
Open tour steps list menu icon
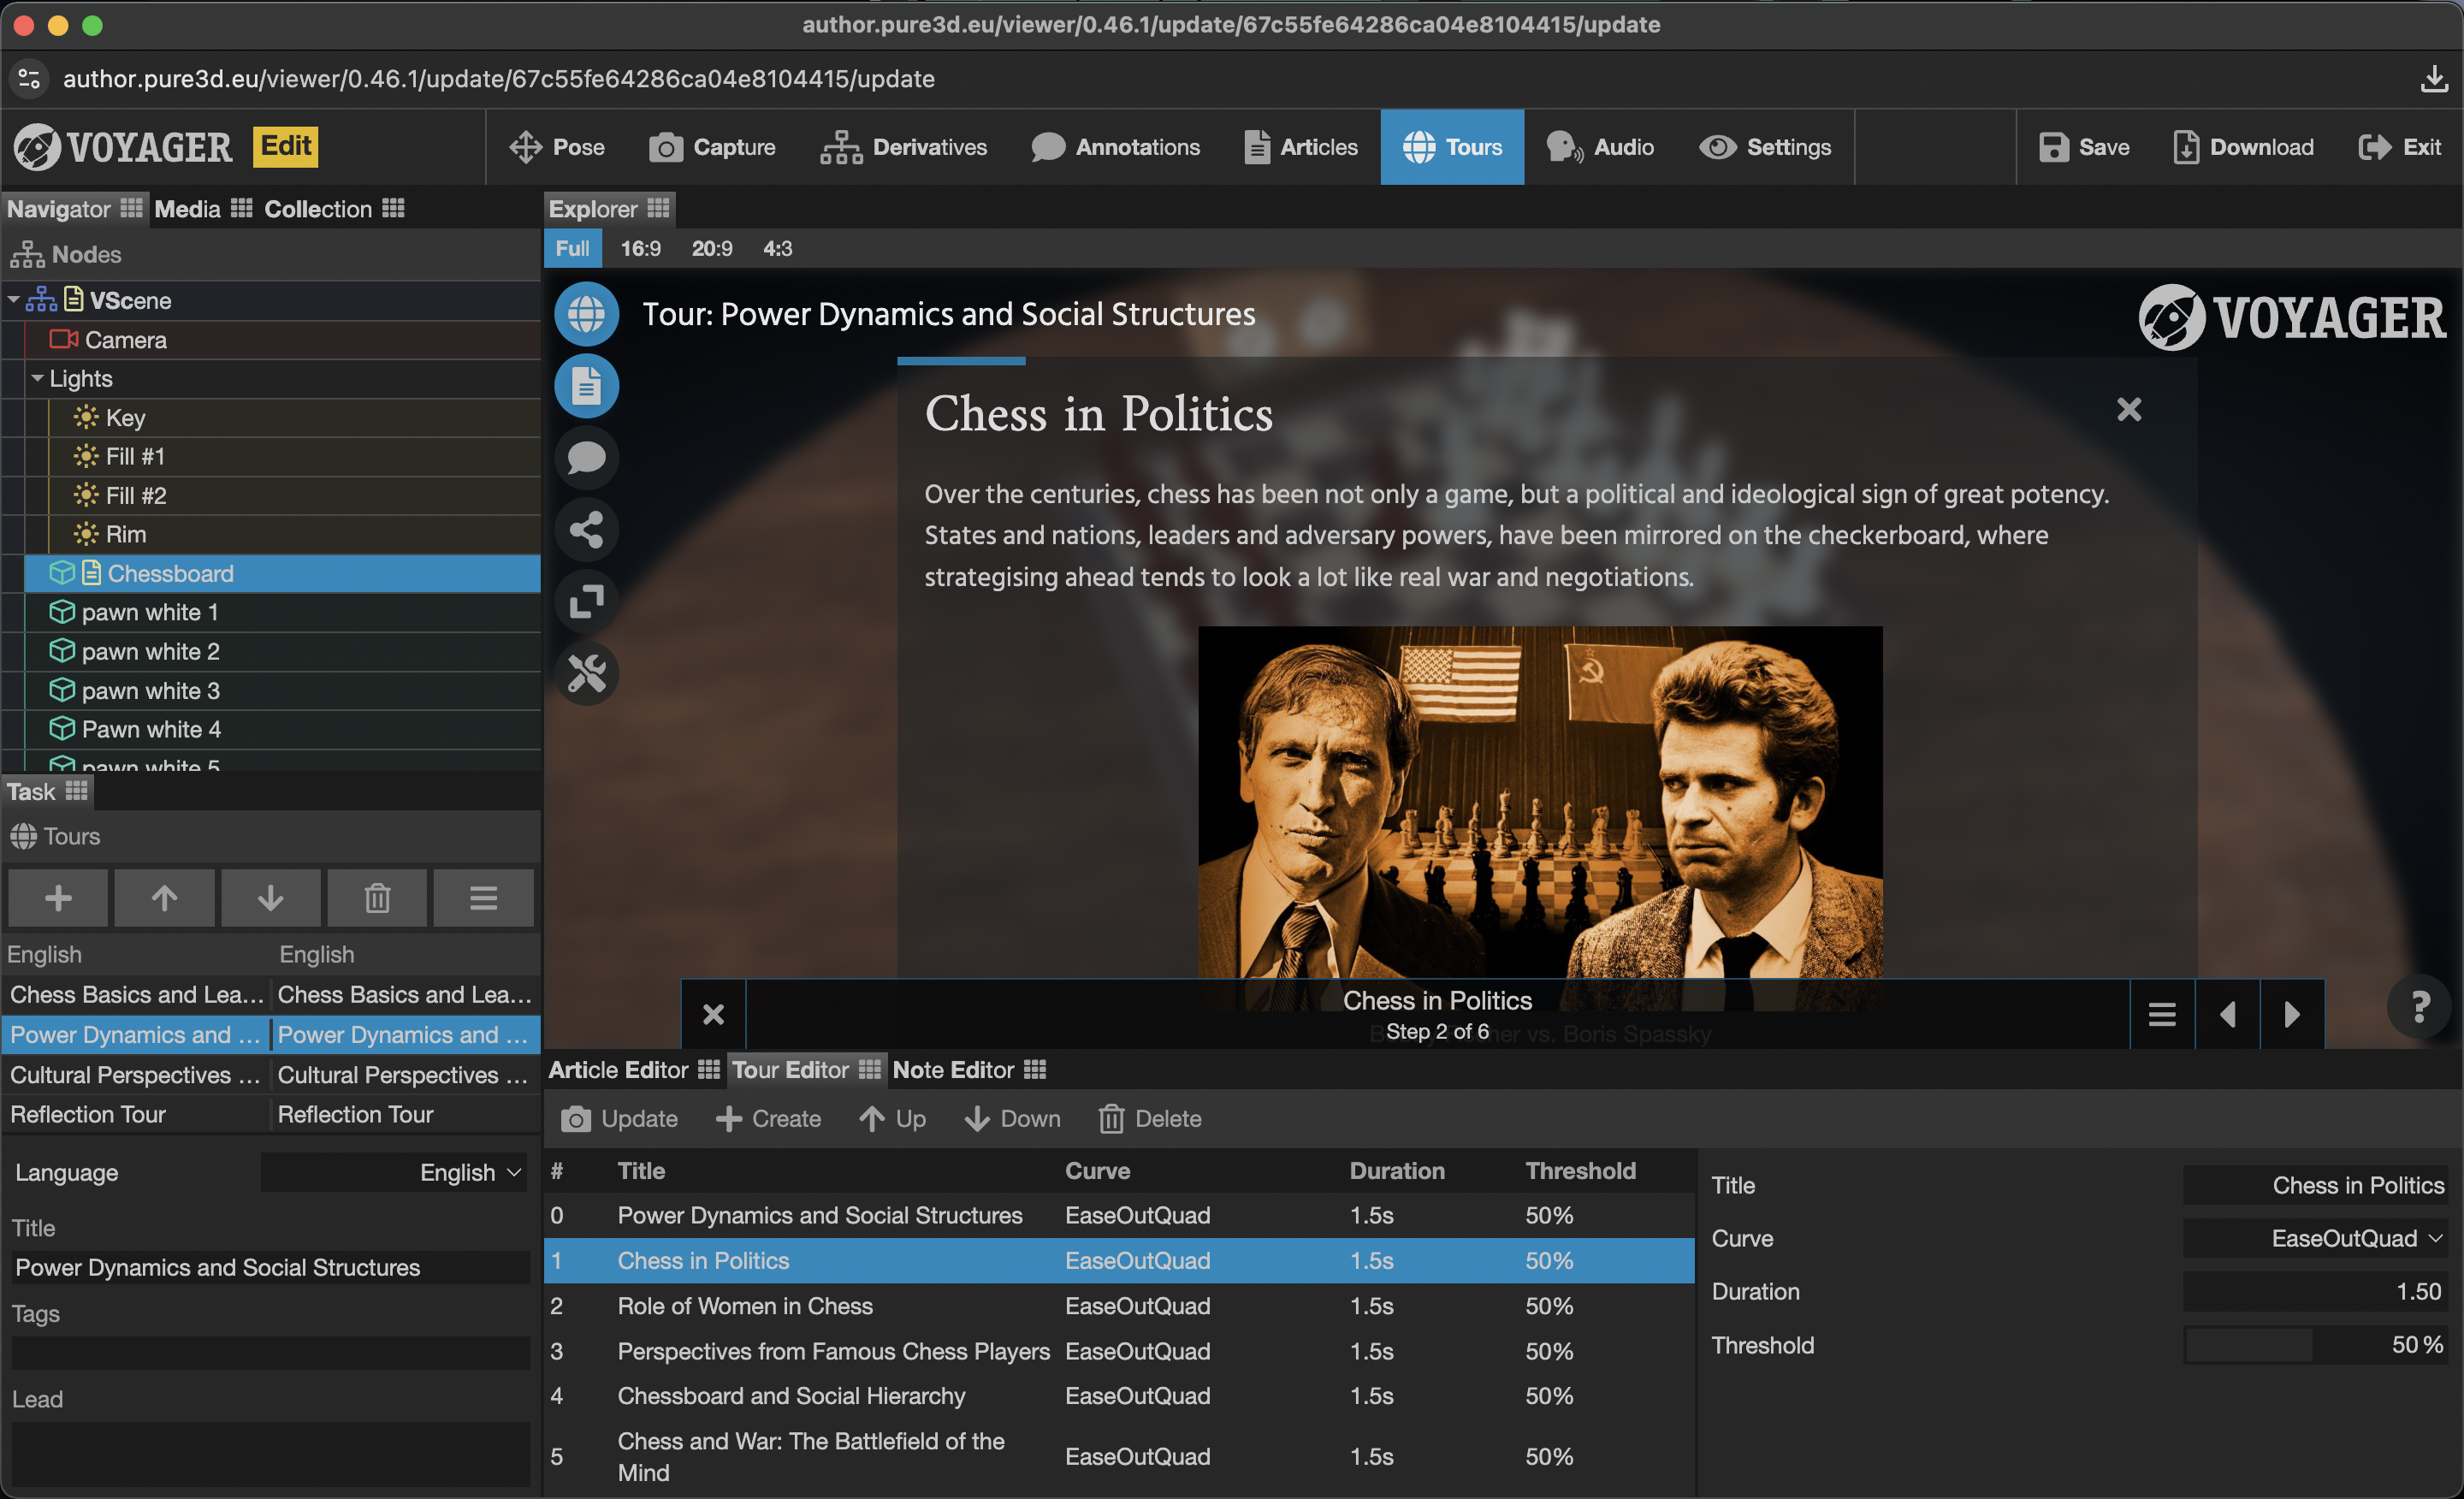[x=2162, y=1014]
